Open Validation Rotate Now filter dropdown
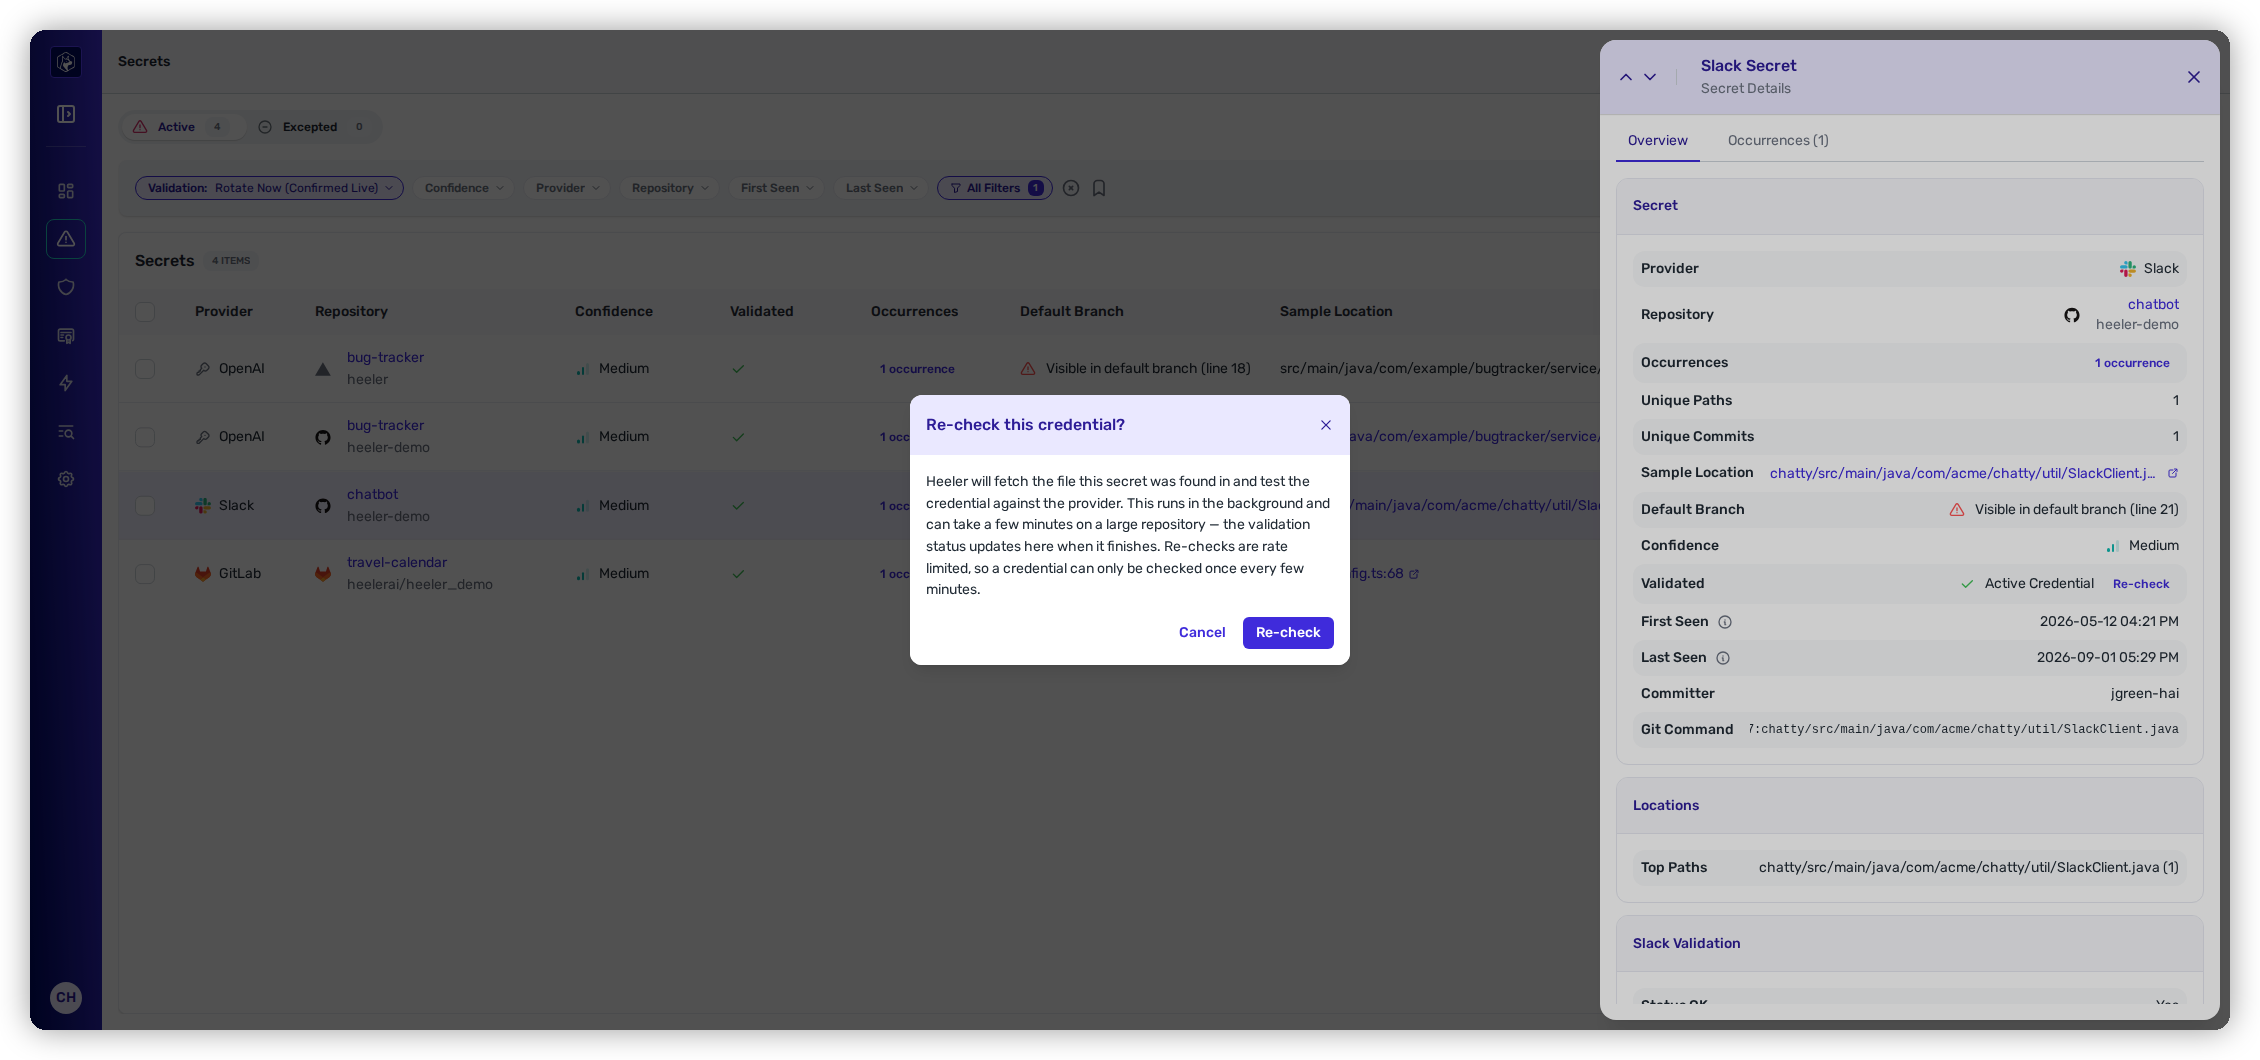2260x1060 pixels. [x=269, y=188]
